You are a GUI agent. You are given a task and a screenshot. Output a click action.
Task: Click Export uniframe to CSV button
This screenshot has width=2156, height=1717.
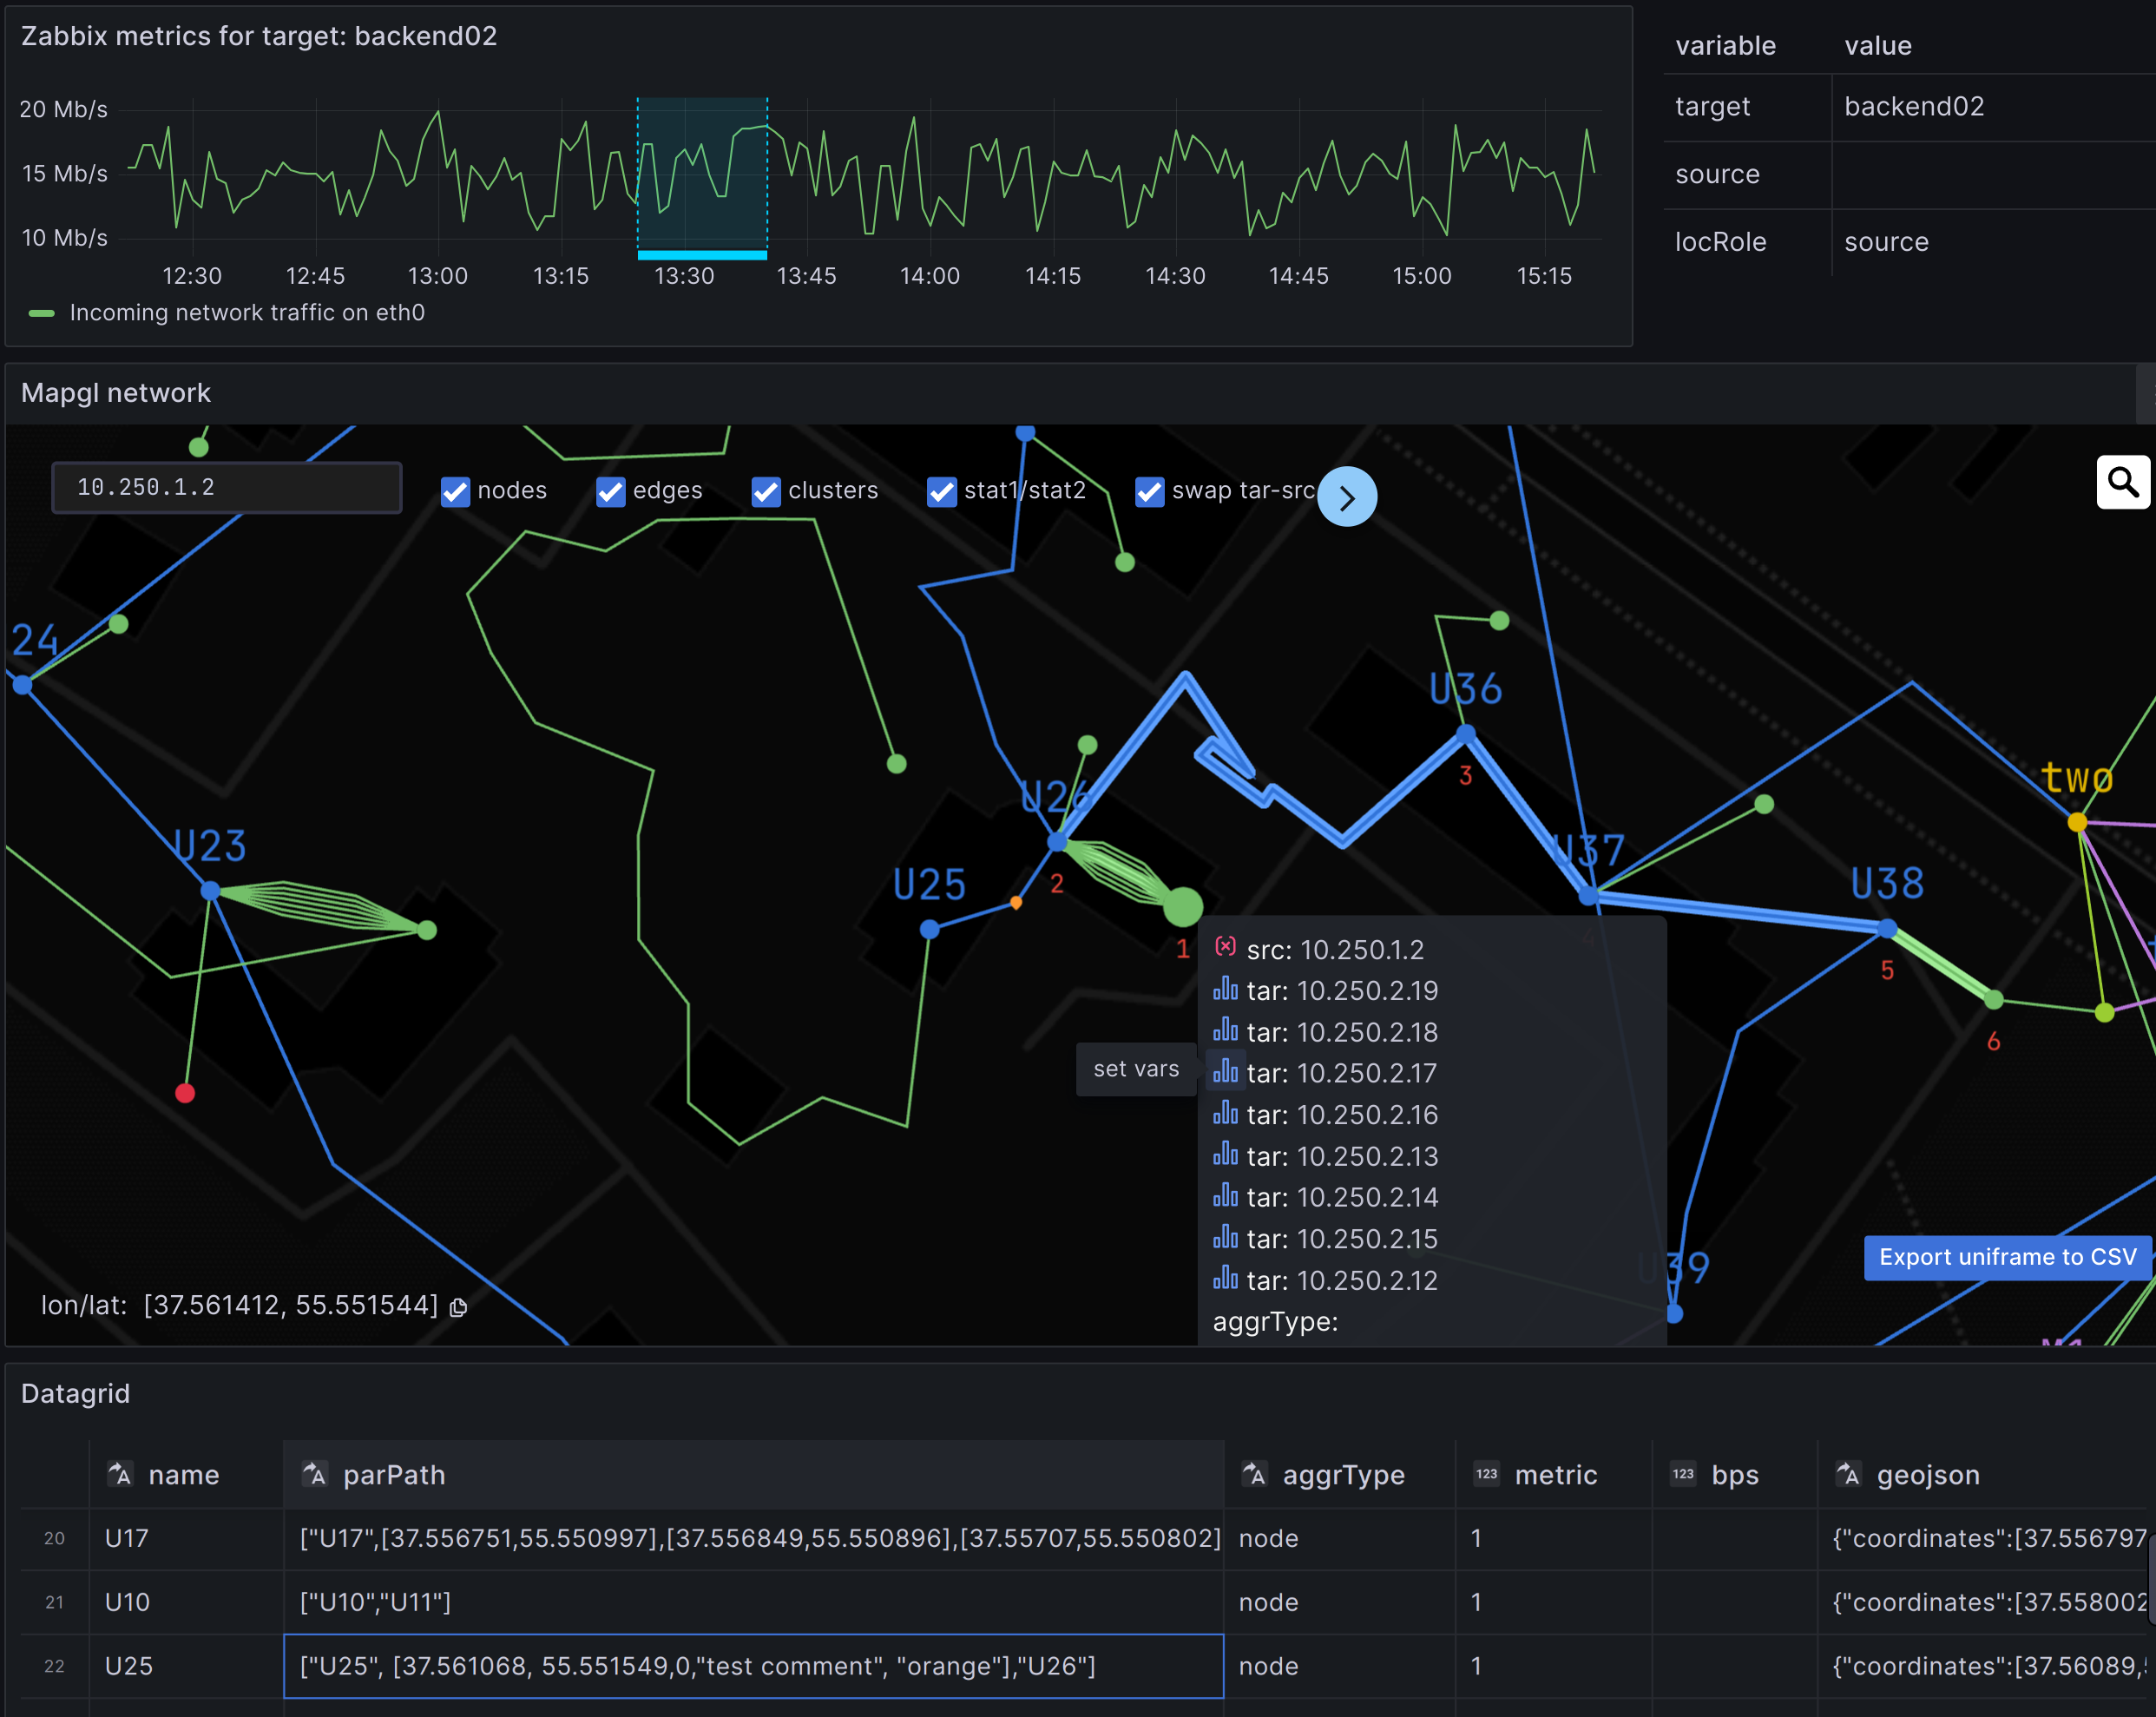point(2007,1257)
